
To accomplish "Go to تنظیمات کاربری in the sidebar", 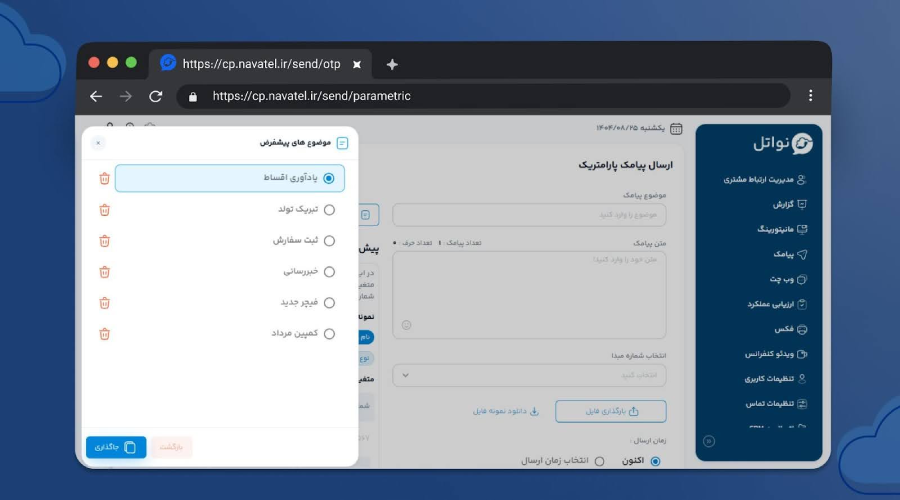I will pos(775,379).
